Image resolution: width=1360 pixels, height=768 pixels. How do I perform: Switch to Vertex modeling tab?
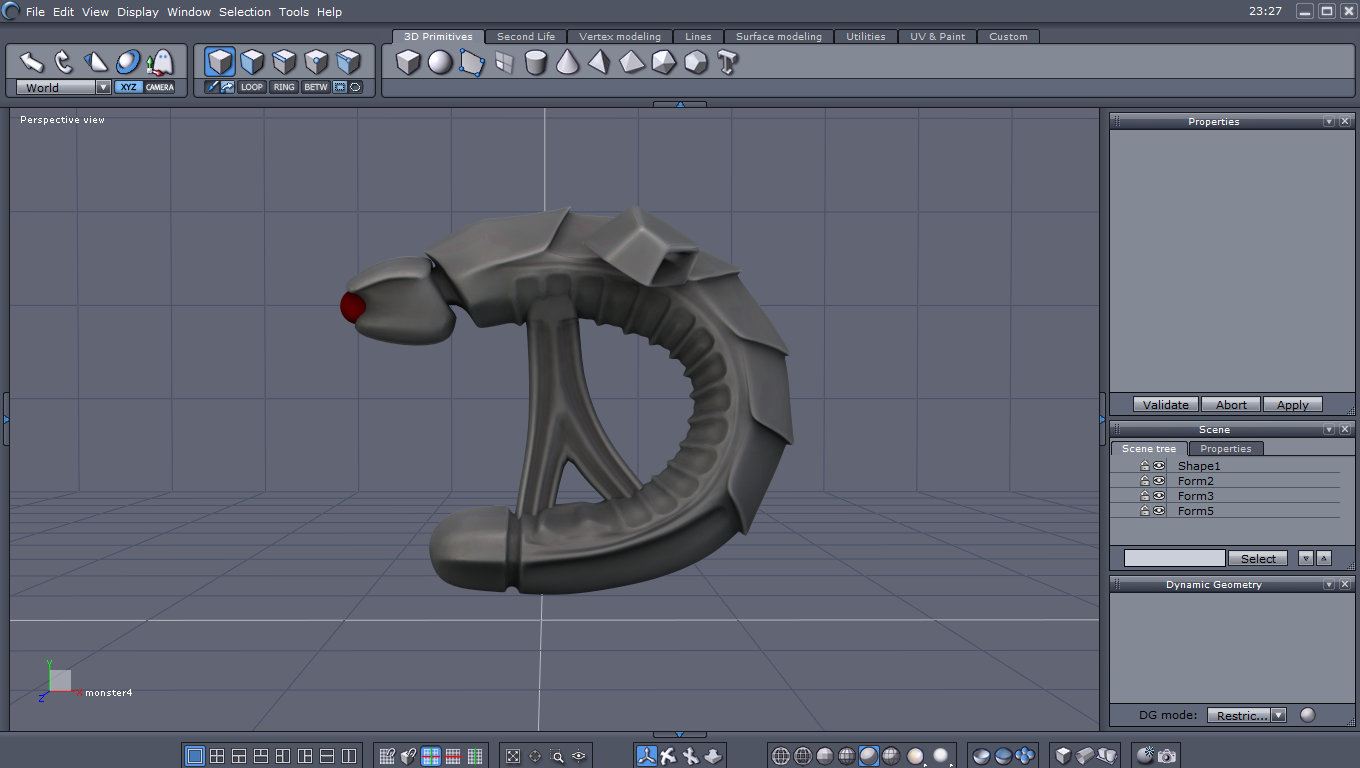pyautogui.click(x=620, y=36)
